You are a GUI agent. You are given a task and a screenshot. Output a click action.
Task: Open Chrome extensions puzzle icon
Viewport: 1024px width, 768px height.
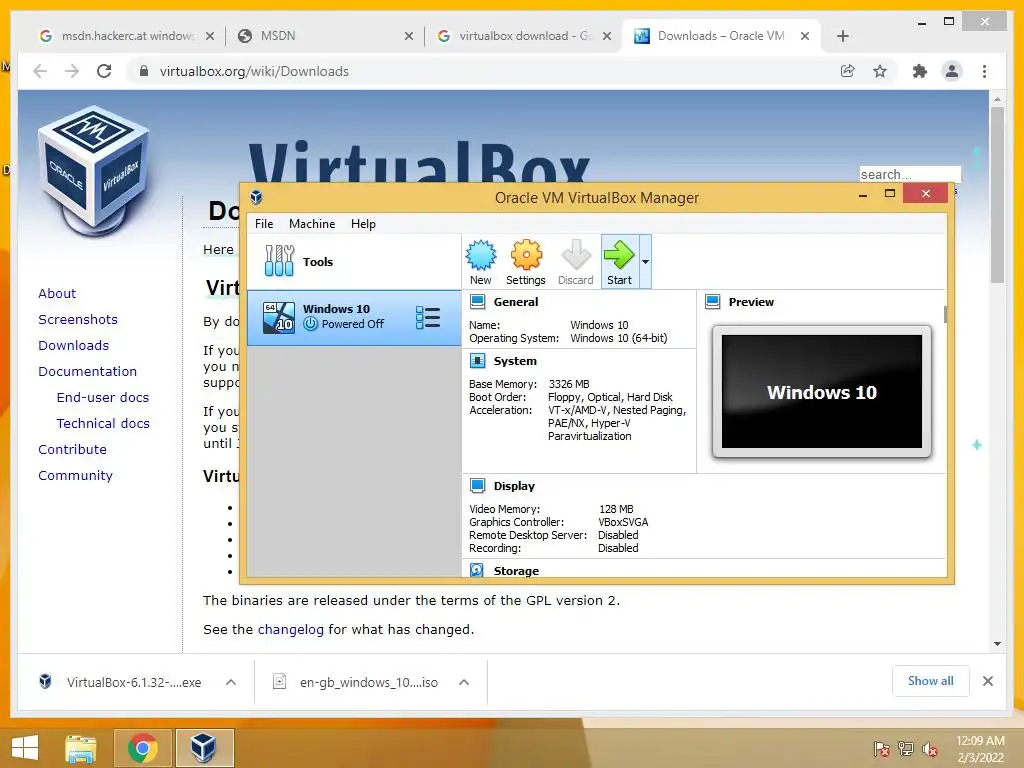coord(920,71)
